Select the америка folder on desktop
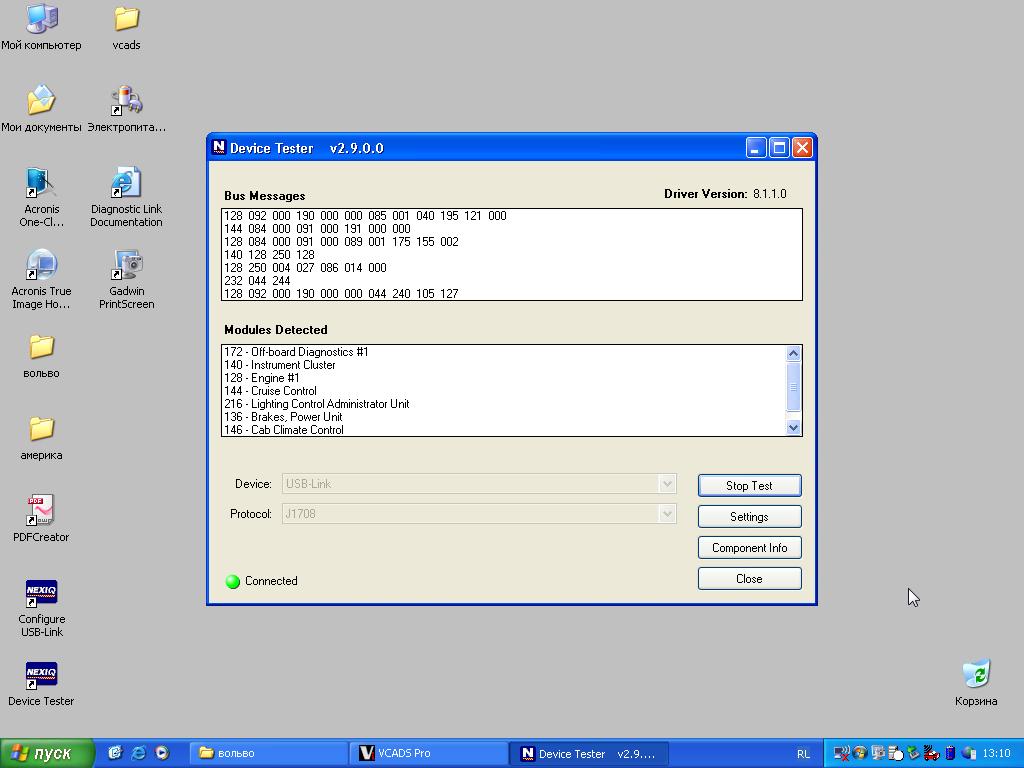Image resolution: width=1024 pixels, height=768 pixels. coord(41,438)
